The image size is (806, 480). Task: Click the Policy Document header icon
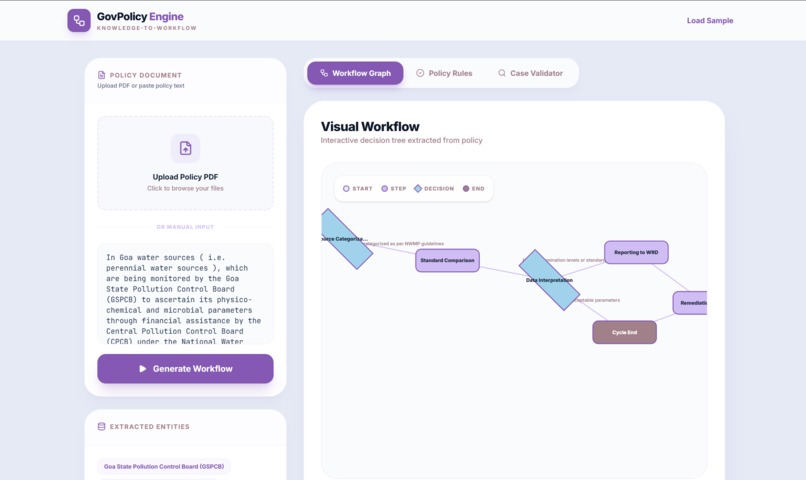pyautogui.click(x=101, y=75)
